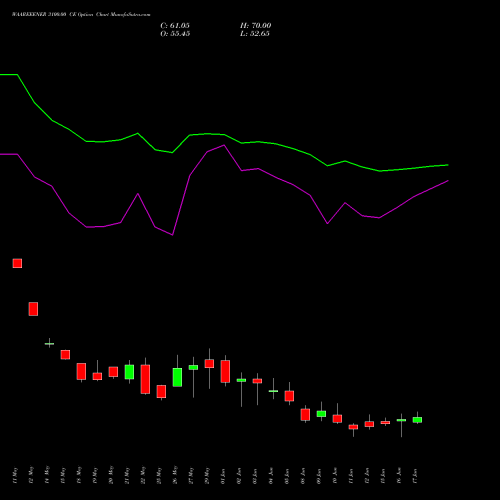This screenshot has height=500, width=500.
Task: Click the 18 May date label
Action: pyautogui.click(x=79, y=476)
